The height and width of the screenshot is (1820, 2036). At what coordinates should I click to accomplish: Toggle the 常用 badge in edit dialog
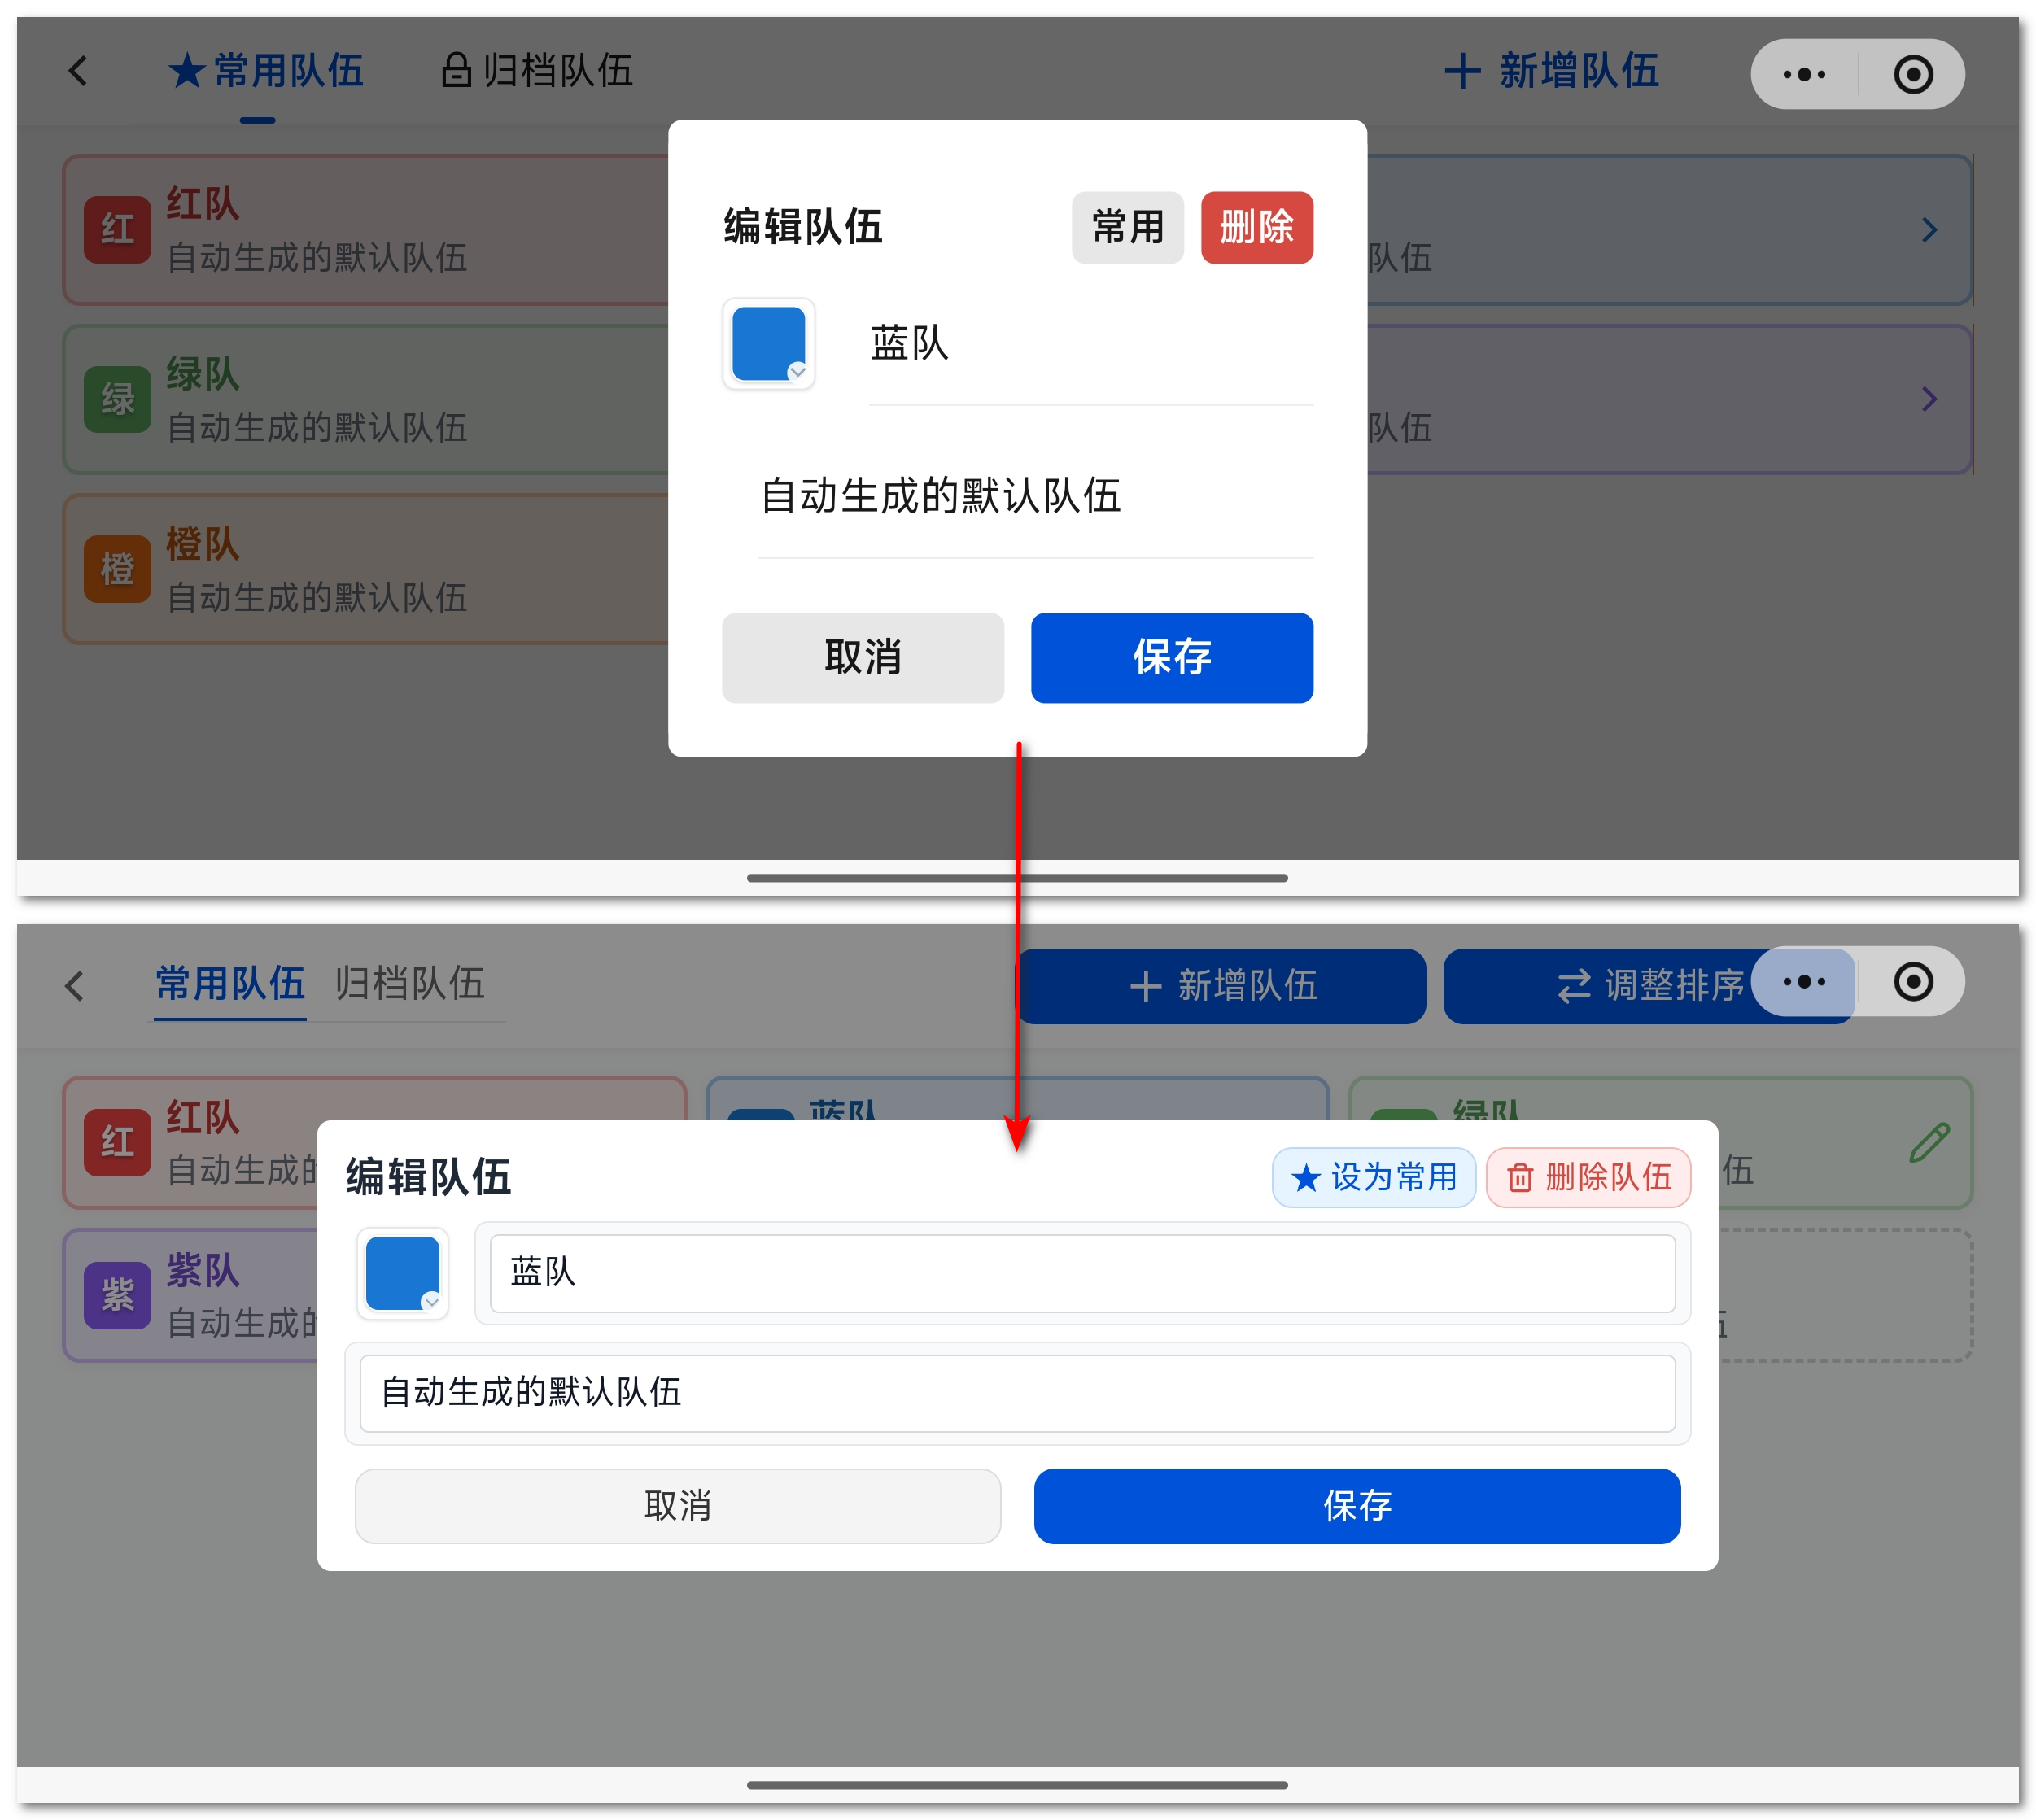click(x=1128, y=228)
